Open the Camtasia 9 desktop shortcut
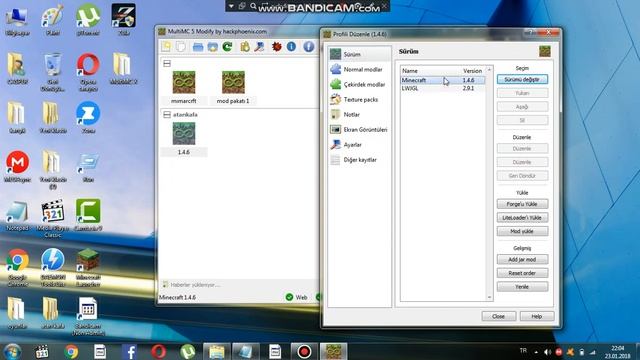The height and width of the screenshot is (360, 640). 88,215
